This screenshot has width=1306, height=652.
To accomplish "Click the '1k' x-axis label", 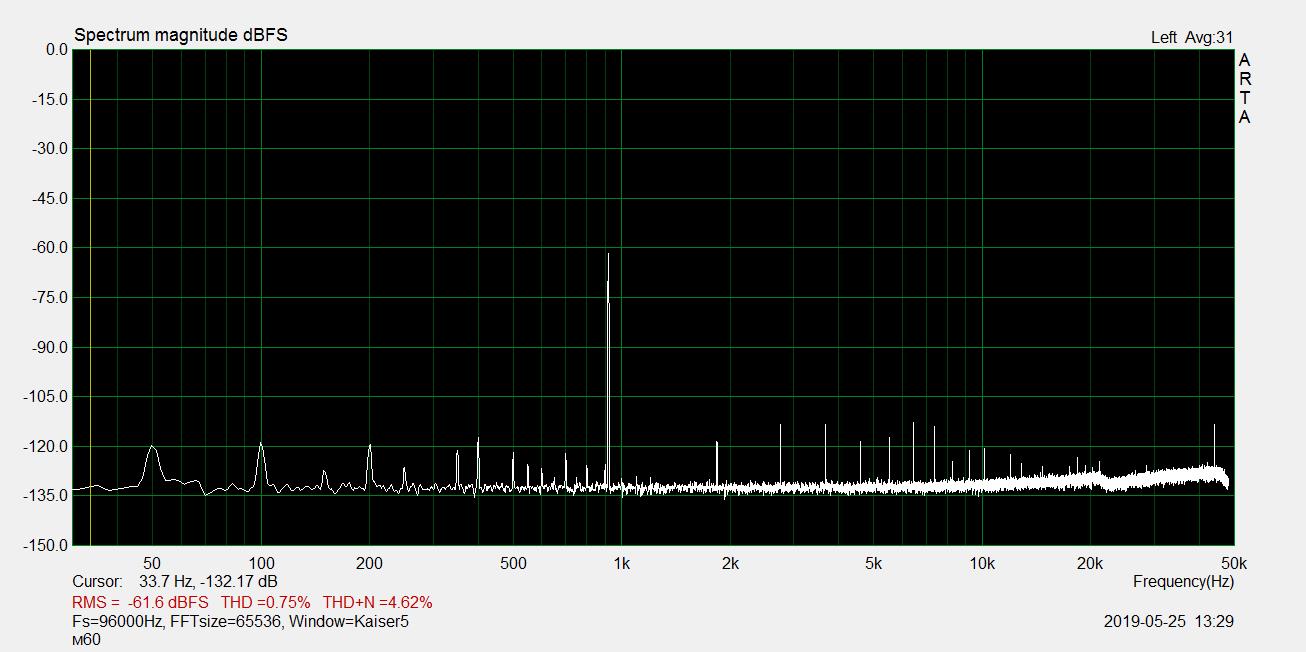I will pyautogui.click(x=621, y=564).
